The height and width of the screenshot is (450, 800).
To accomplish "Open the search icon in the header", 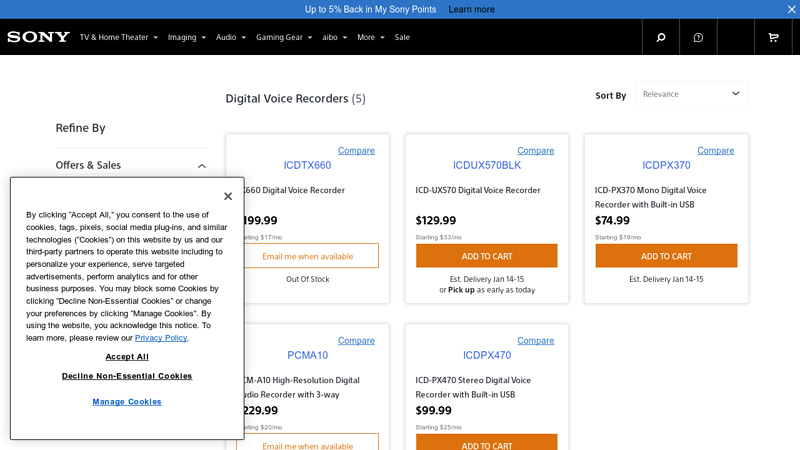I will point(661,37).
